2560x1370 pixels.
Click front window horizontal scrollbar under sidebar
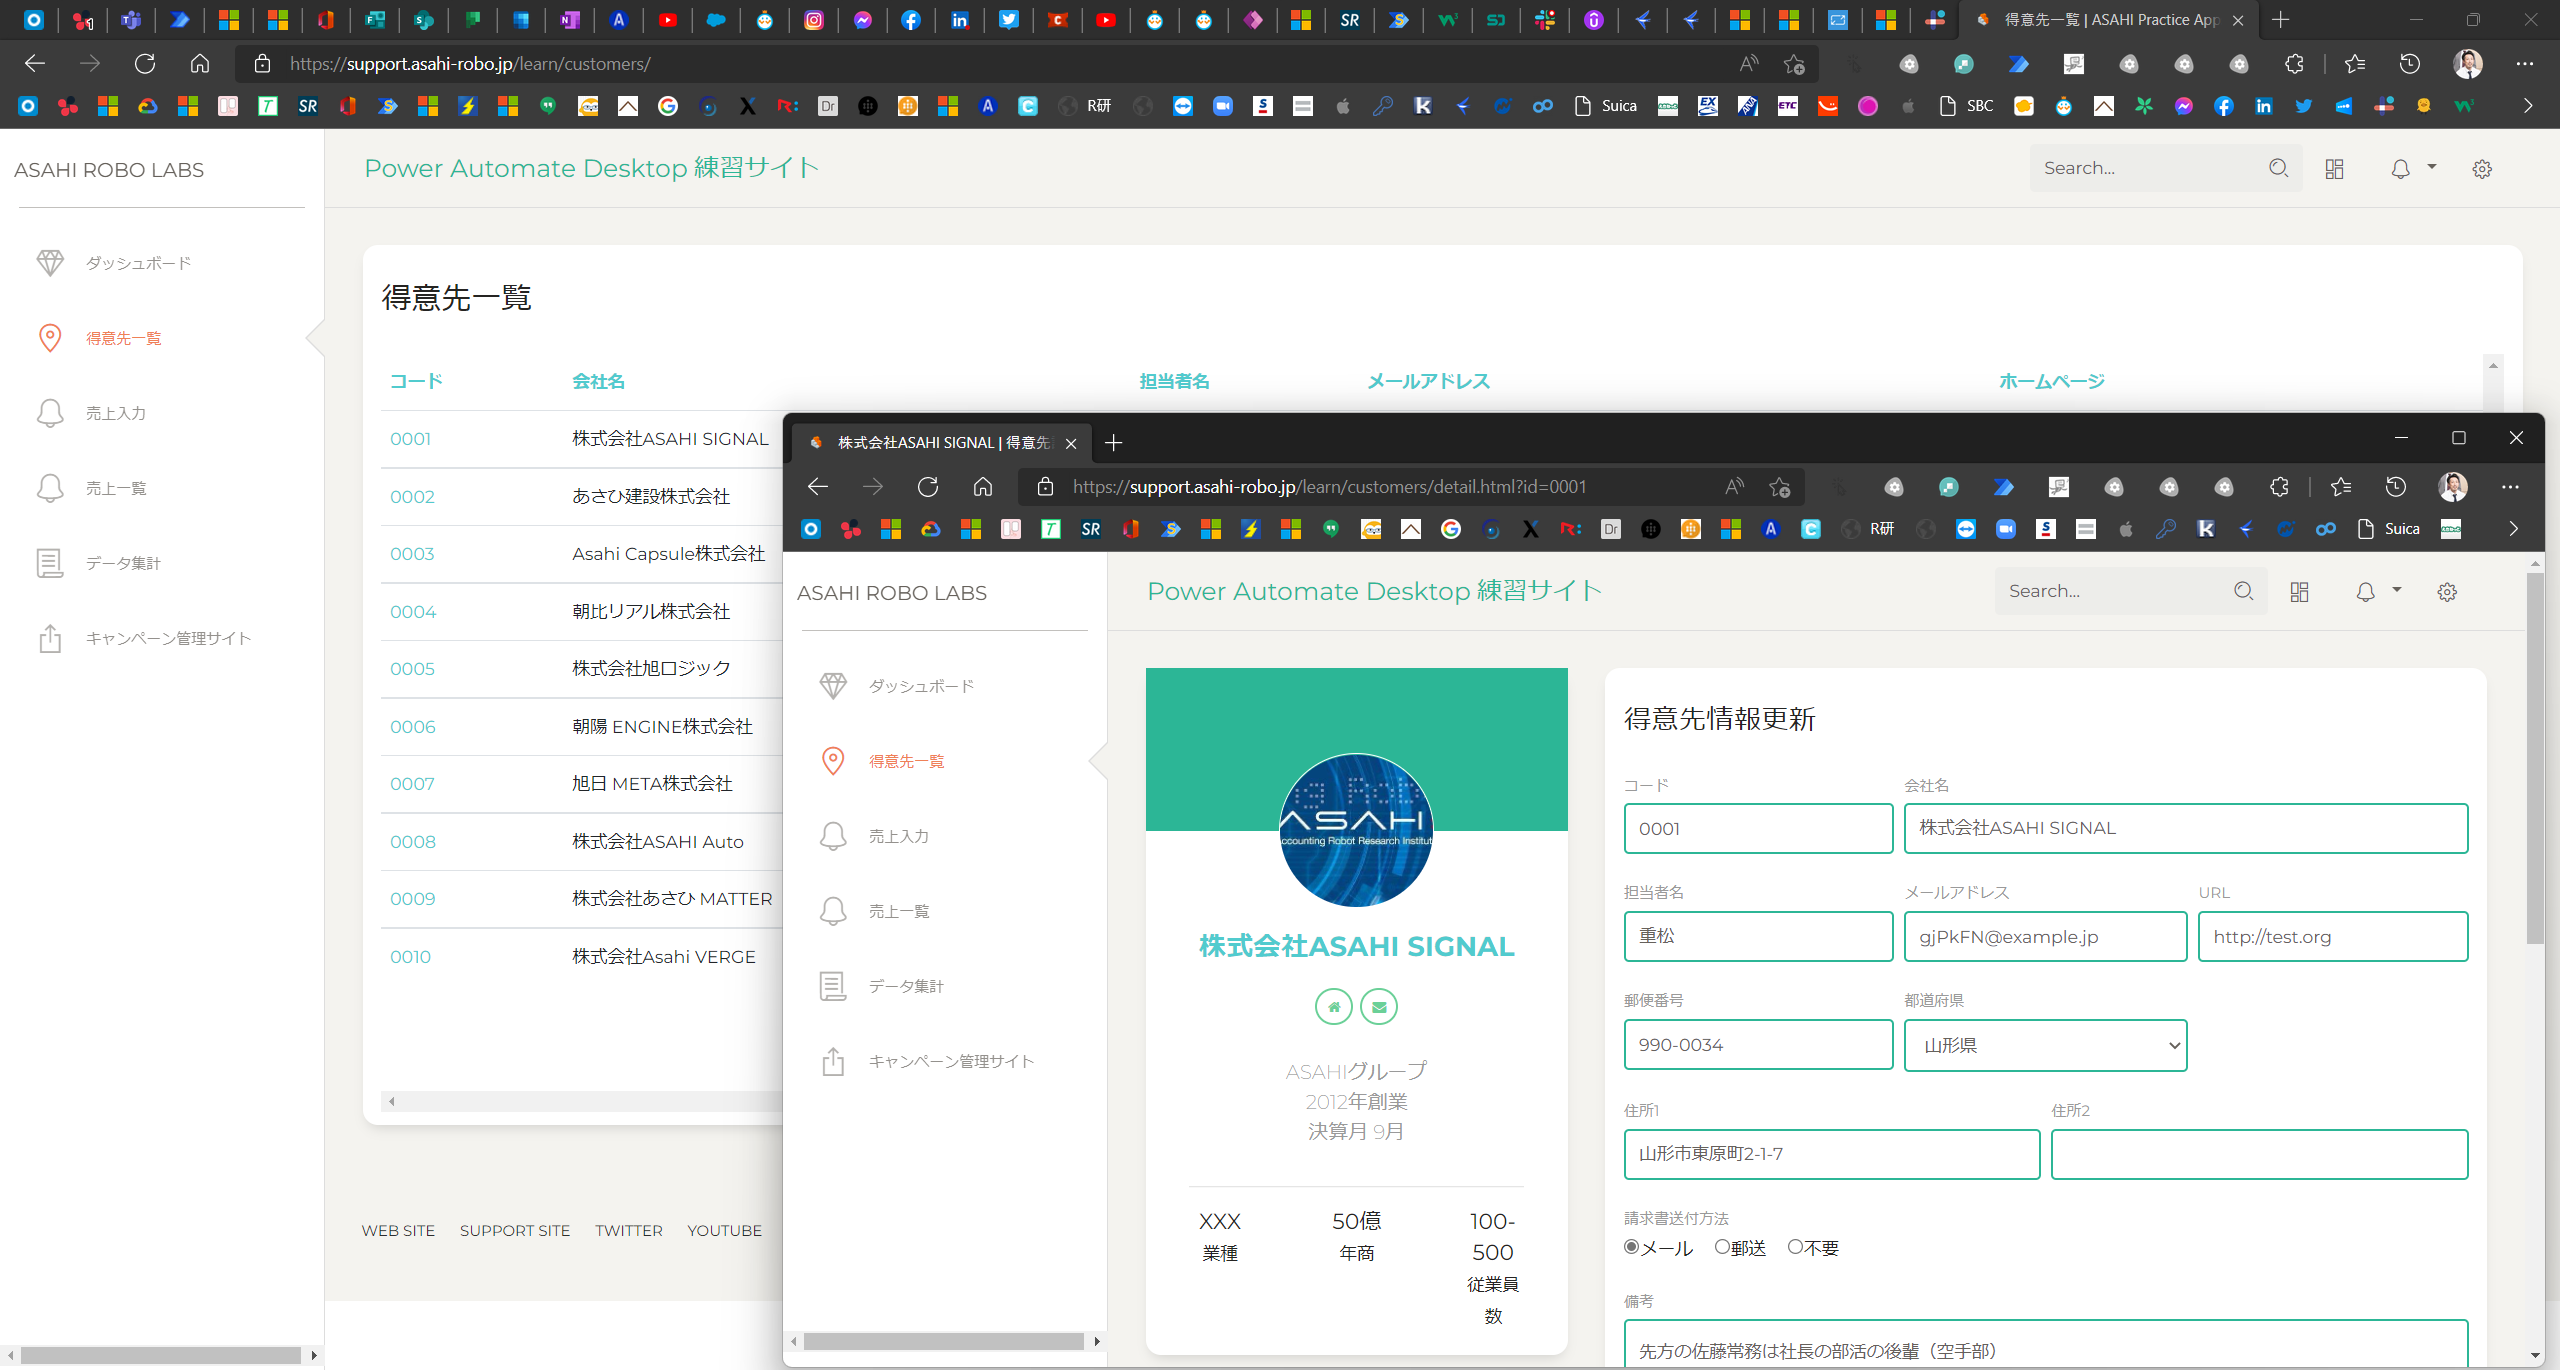click(x=944, y=1341)
